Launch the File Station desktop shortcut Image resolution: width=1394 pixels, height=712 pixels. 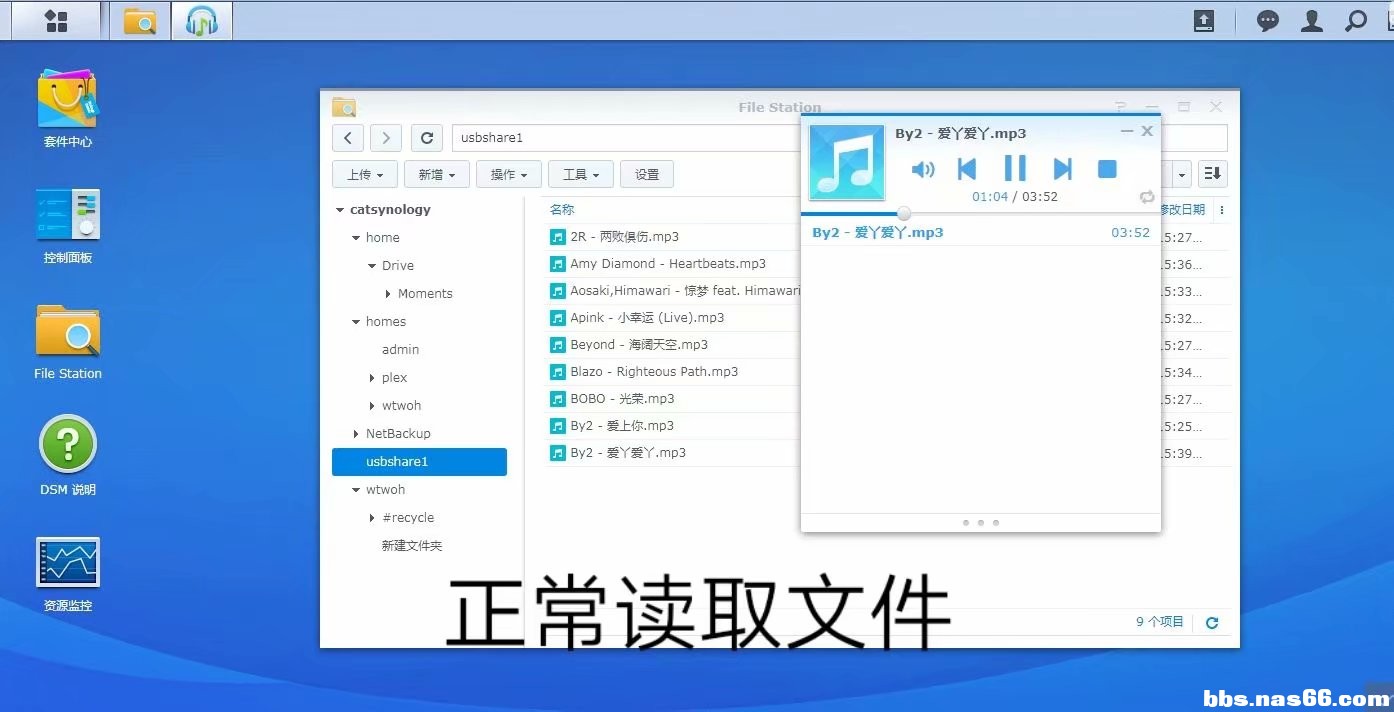68,341
